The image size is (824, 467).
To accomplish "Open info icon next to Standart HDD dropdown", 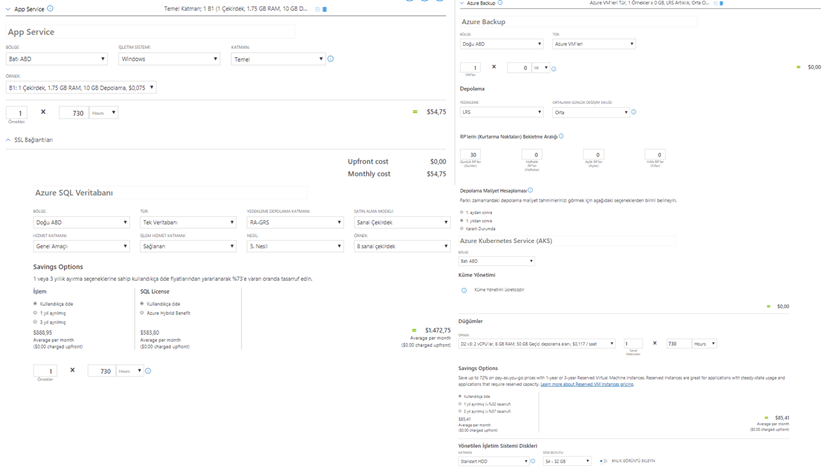I will click(x=533, y=461).
